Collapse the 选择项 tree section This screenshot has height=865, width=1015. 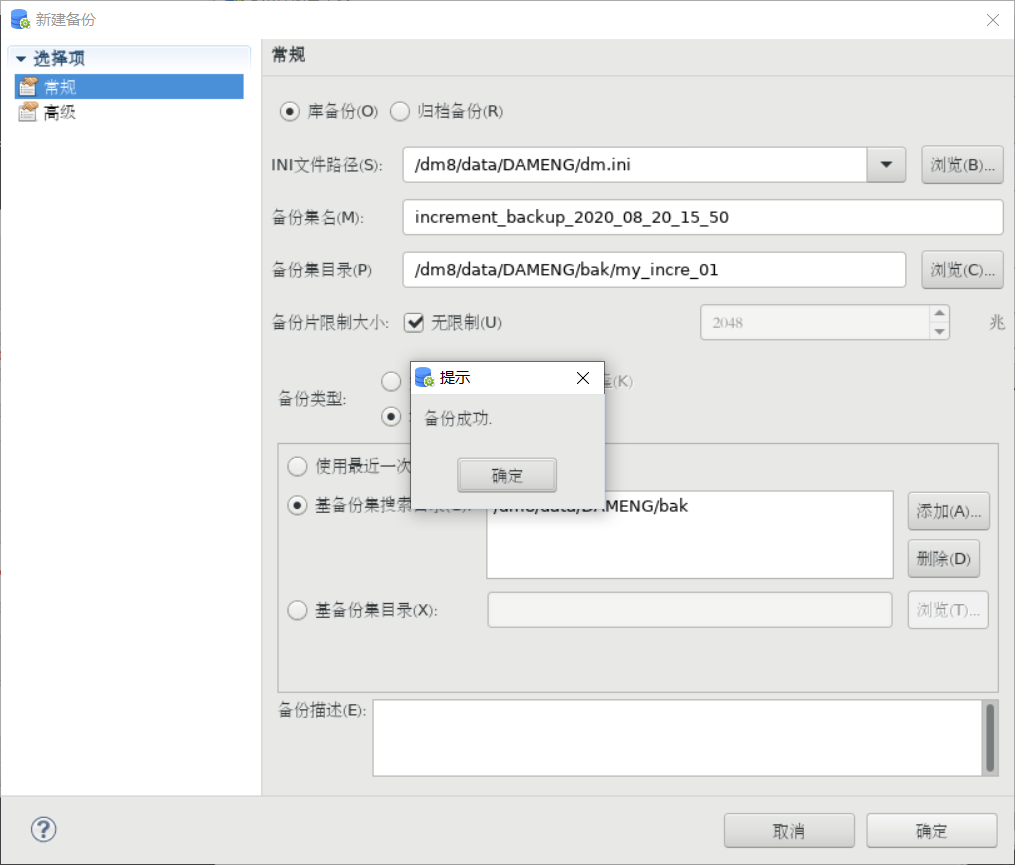click(x=21, y=59)
